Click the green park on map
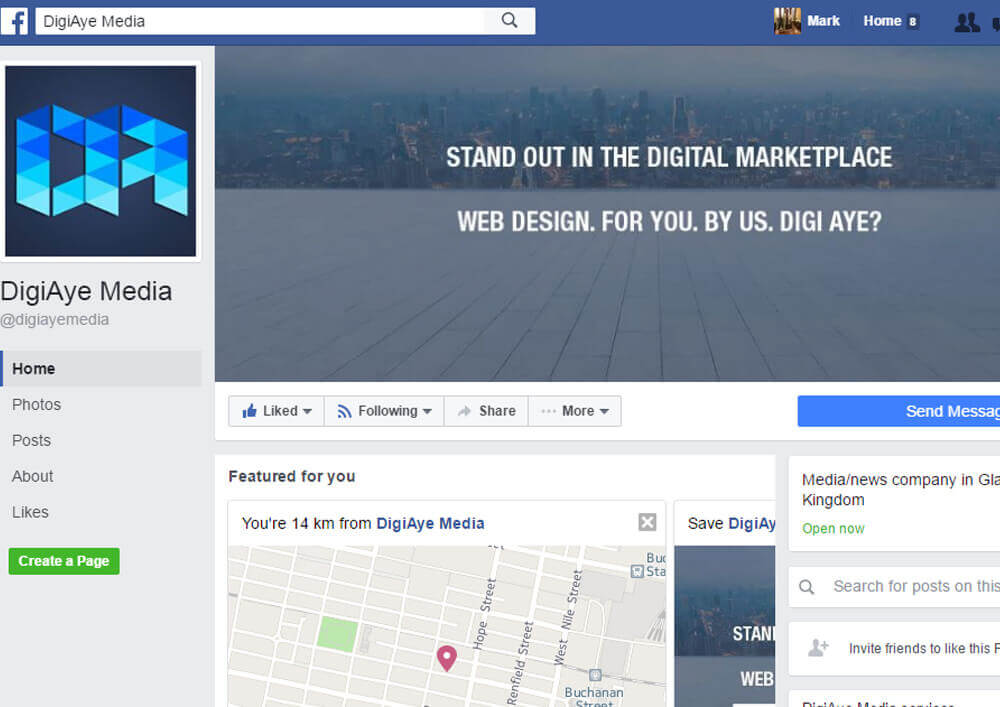The image size is (1000, 707). pos(337,634)
